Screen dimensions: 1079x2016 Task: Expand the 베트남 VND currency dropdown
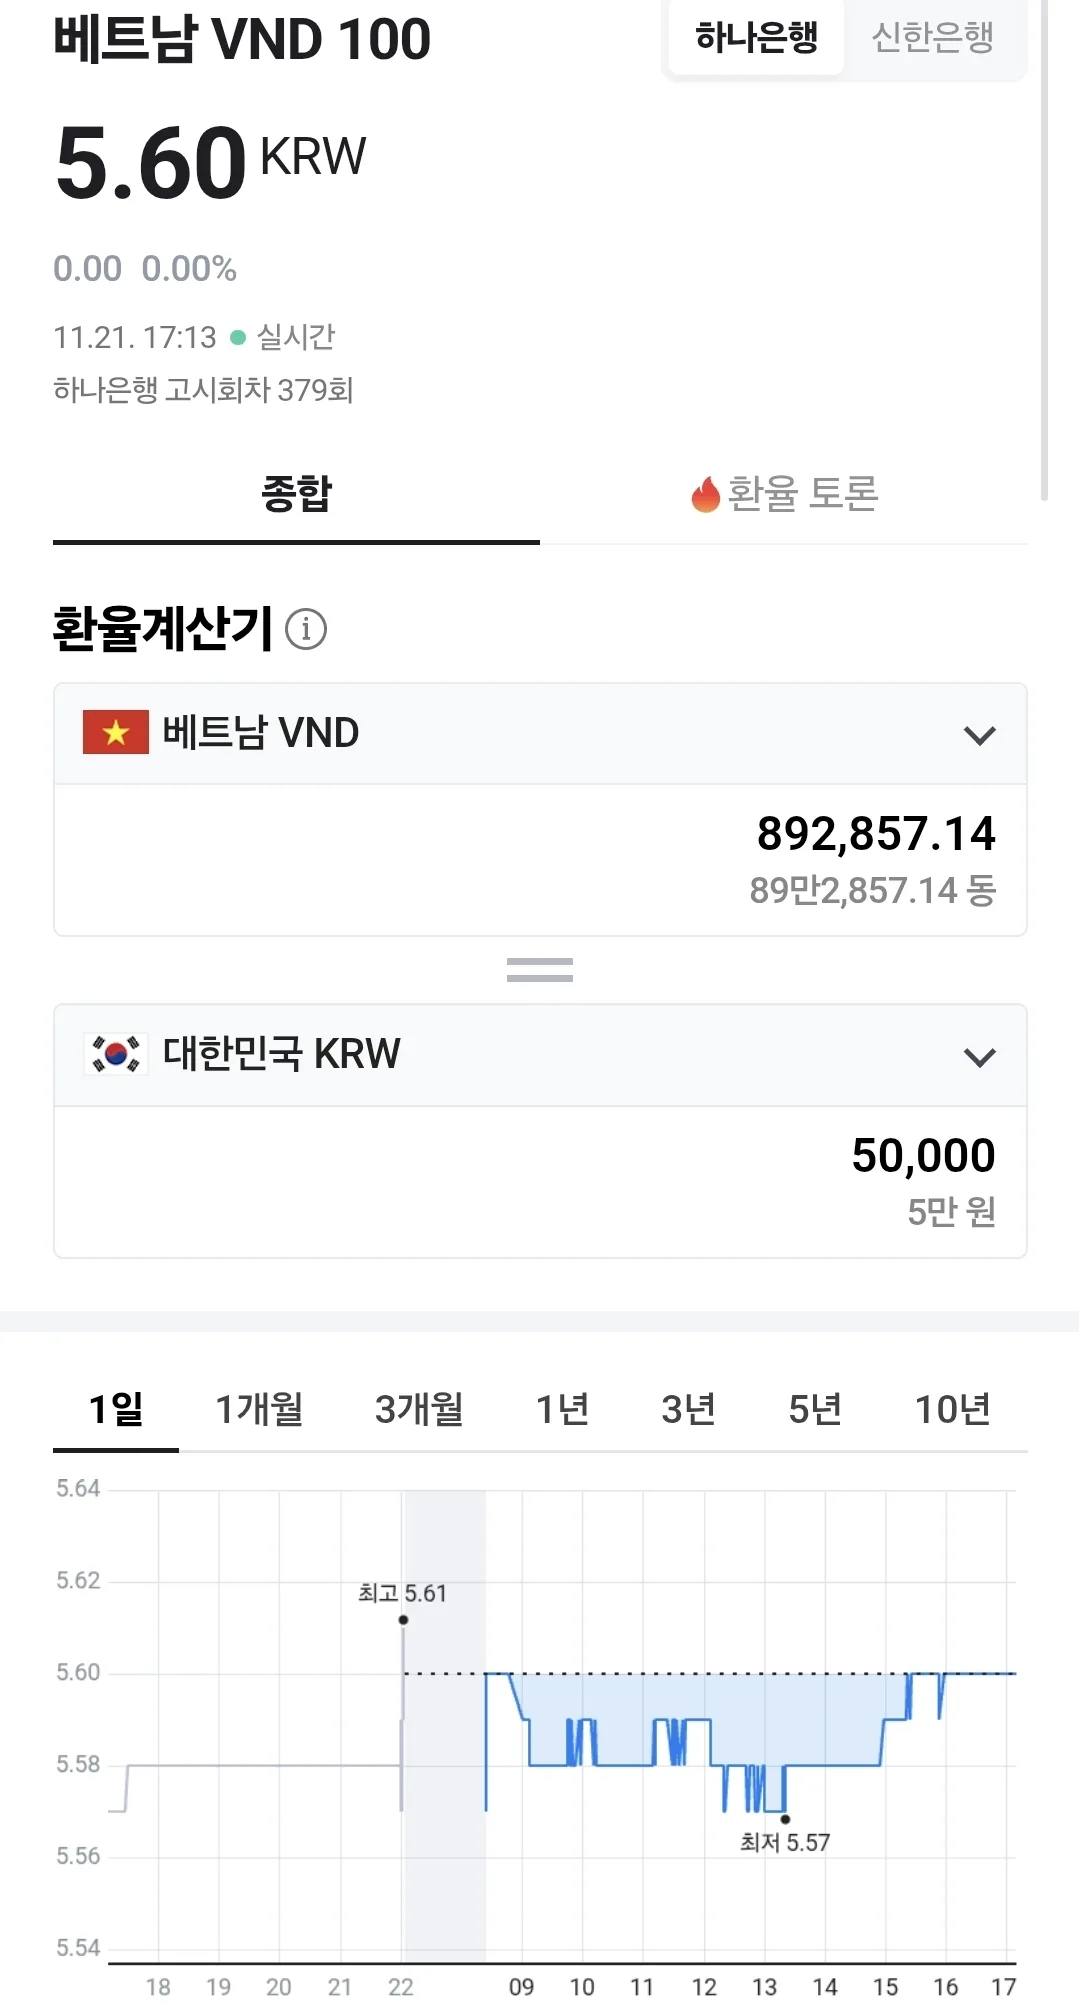coord(540,734)
